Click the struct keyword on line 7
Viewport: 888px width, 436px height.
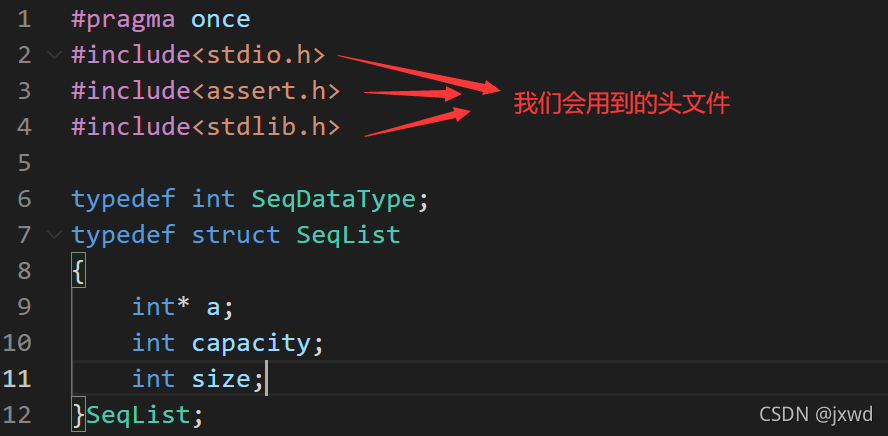tap(236, 235)
